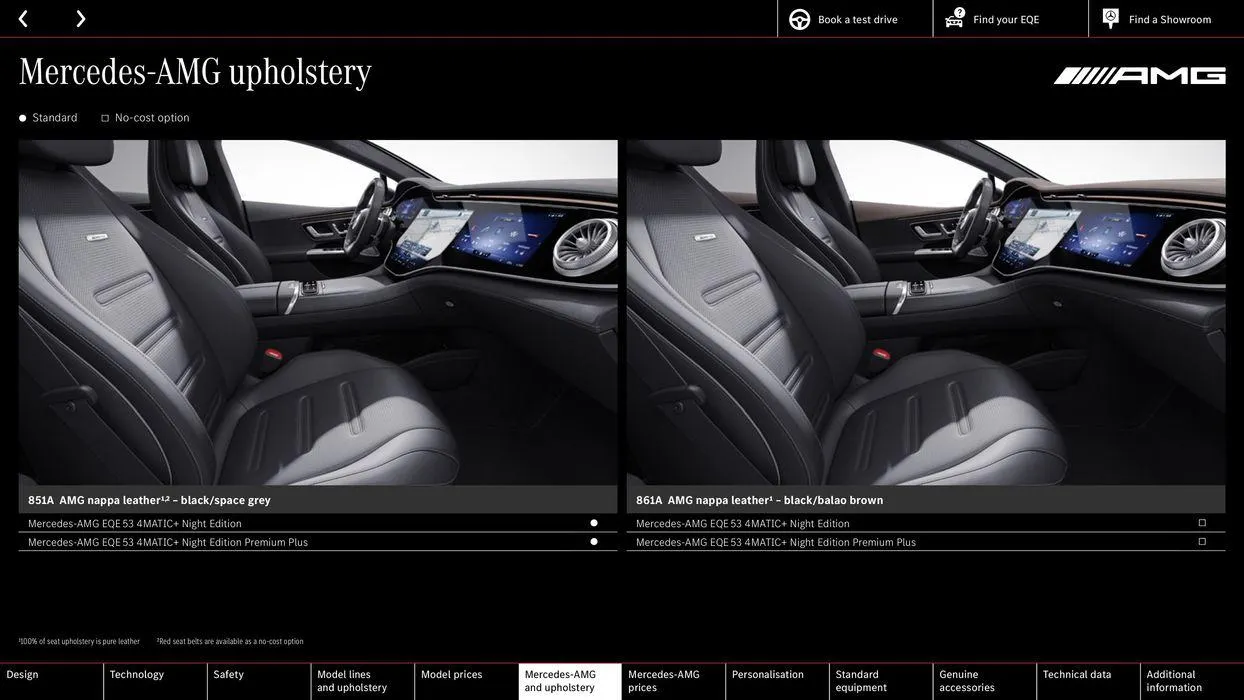Click Mercedes-AMG upholstery page title

pyautogui.click(x=195, y=71)
